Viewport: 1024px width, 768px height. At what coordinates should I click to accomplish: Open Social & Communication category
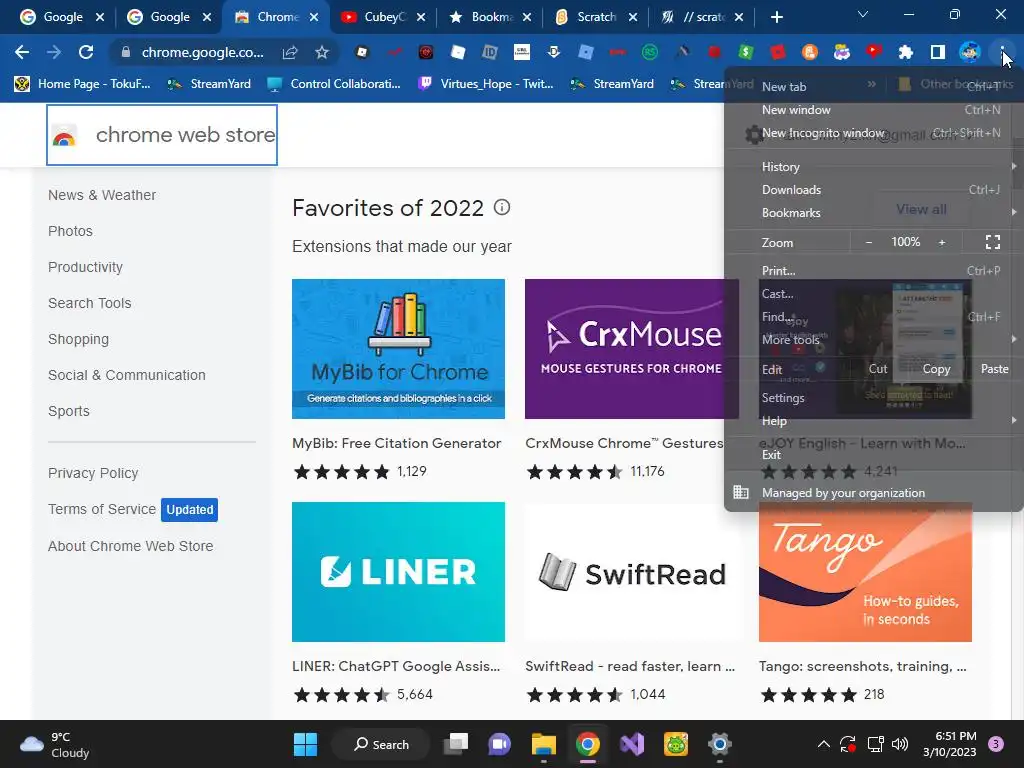127,375
